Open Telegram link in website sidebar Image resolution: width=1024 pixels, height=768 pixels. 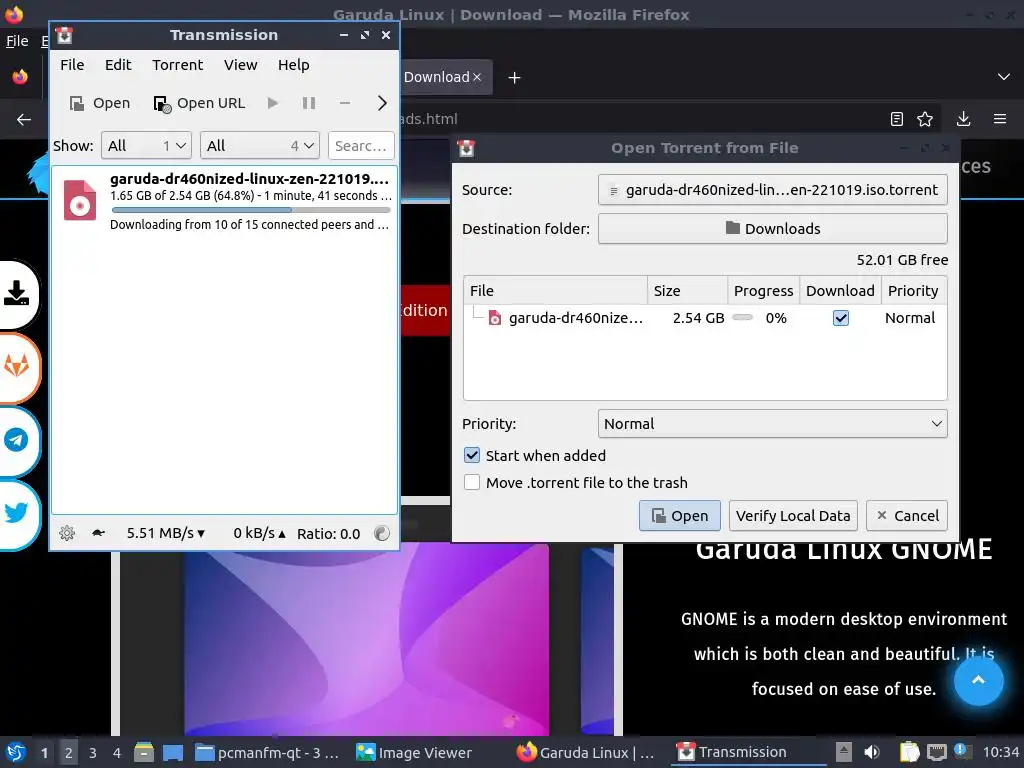coord(16,440)
